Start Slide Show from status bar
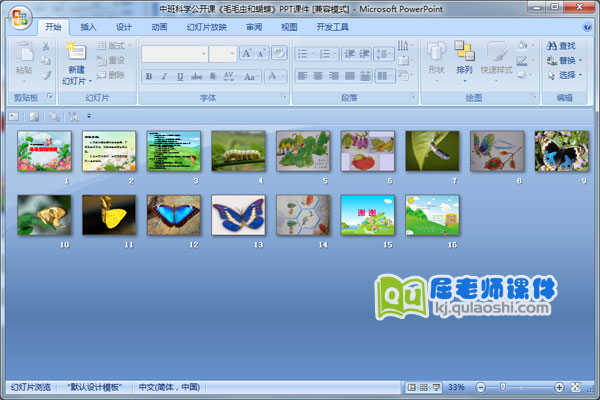Screen dimensions: 600x400 [436, 387]
